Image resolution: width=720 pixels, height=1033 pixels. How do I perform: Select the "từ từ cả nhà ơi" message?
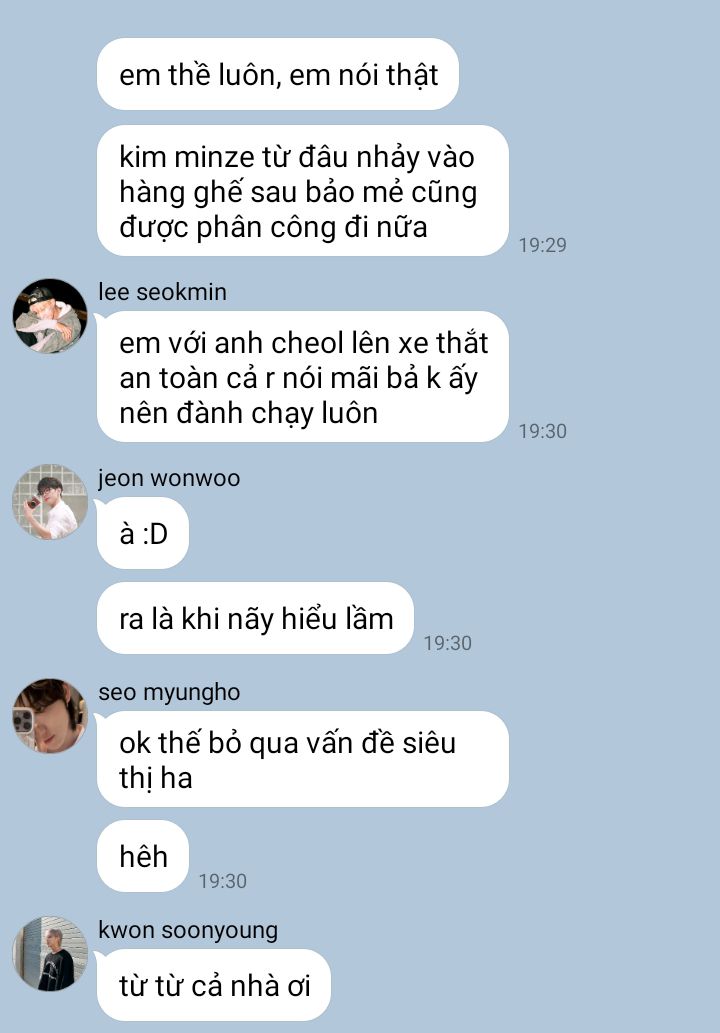point(214,985)
